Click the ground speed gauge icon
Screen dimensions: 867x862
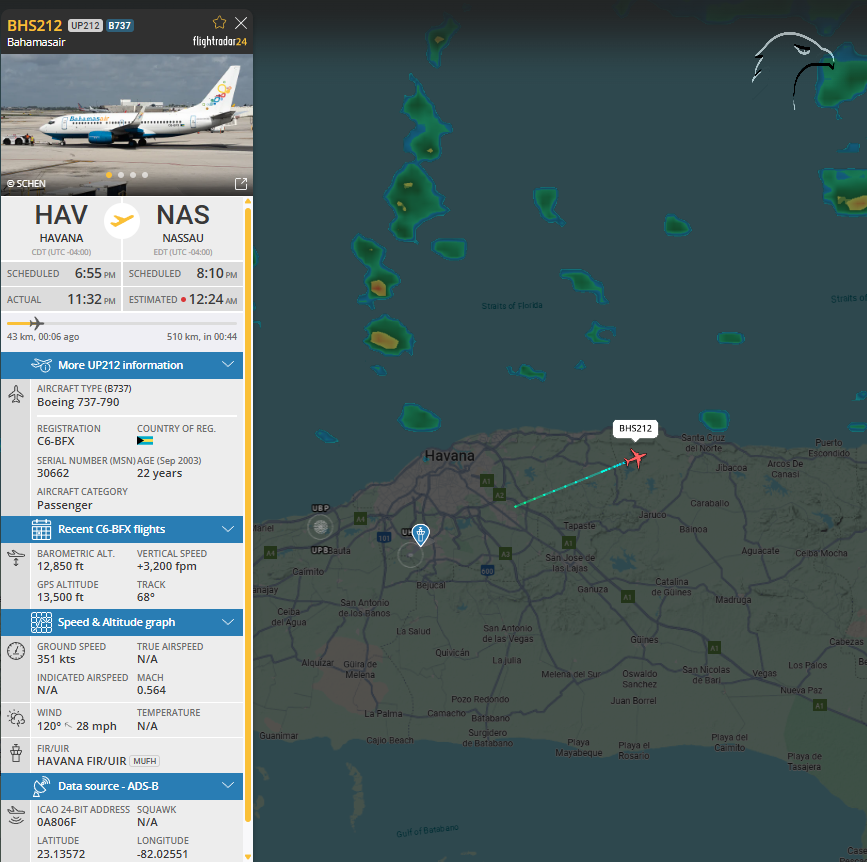[16, 651]
